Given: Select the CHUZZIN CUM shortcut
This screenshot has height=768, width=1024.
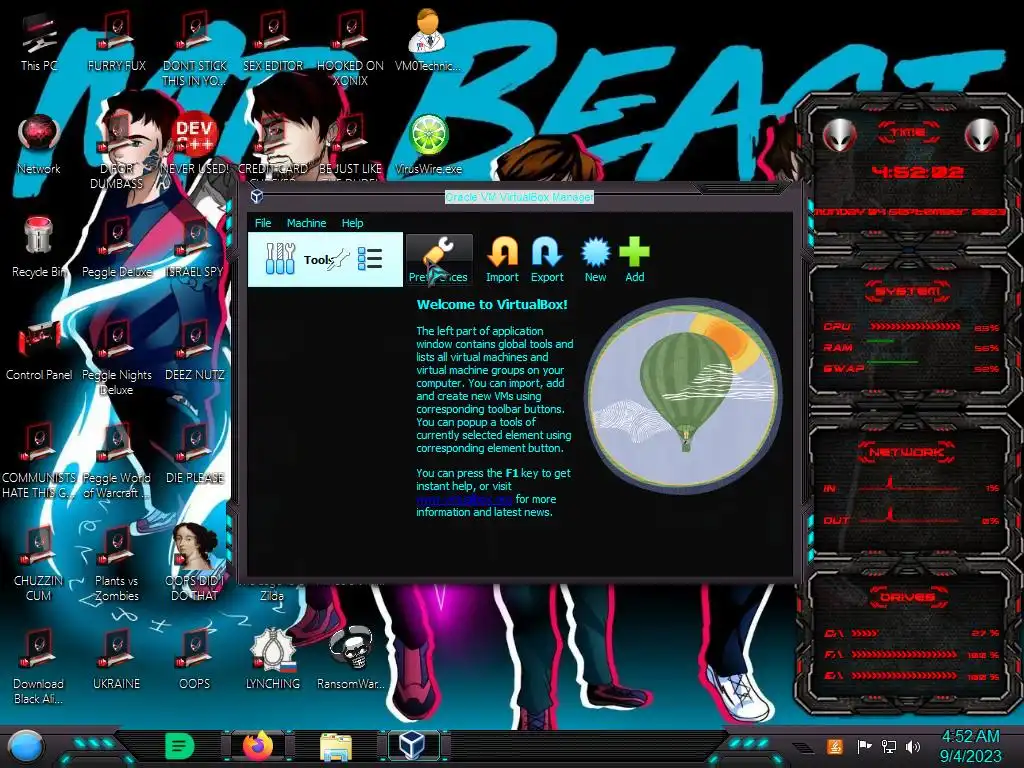Looking at the screenshot, I should (x=39, y=563).
